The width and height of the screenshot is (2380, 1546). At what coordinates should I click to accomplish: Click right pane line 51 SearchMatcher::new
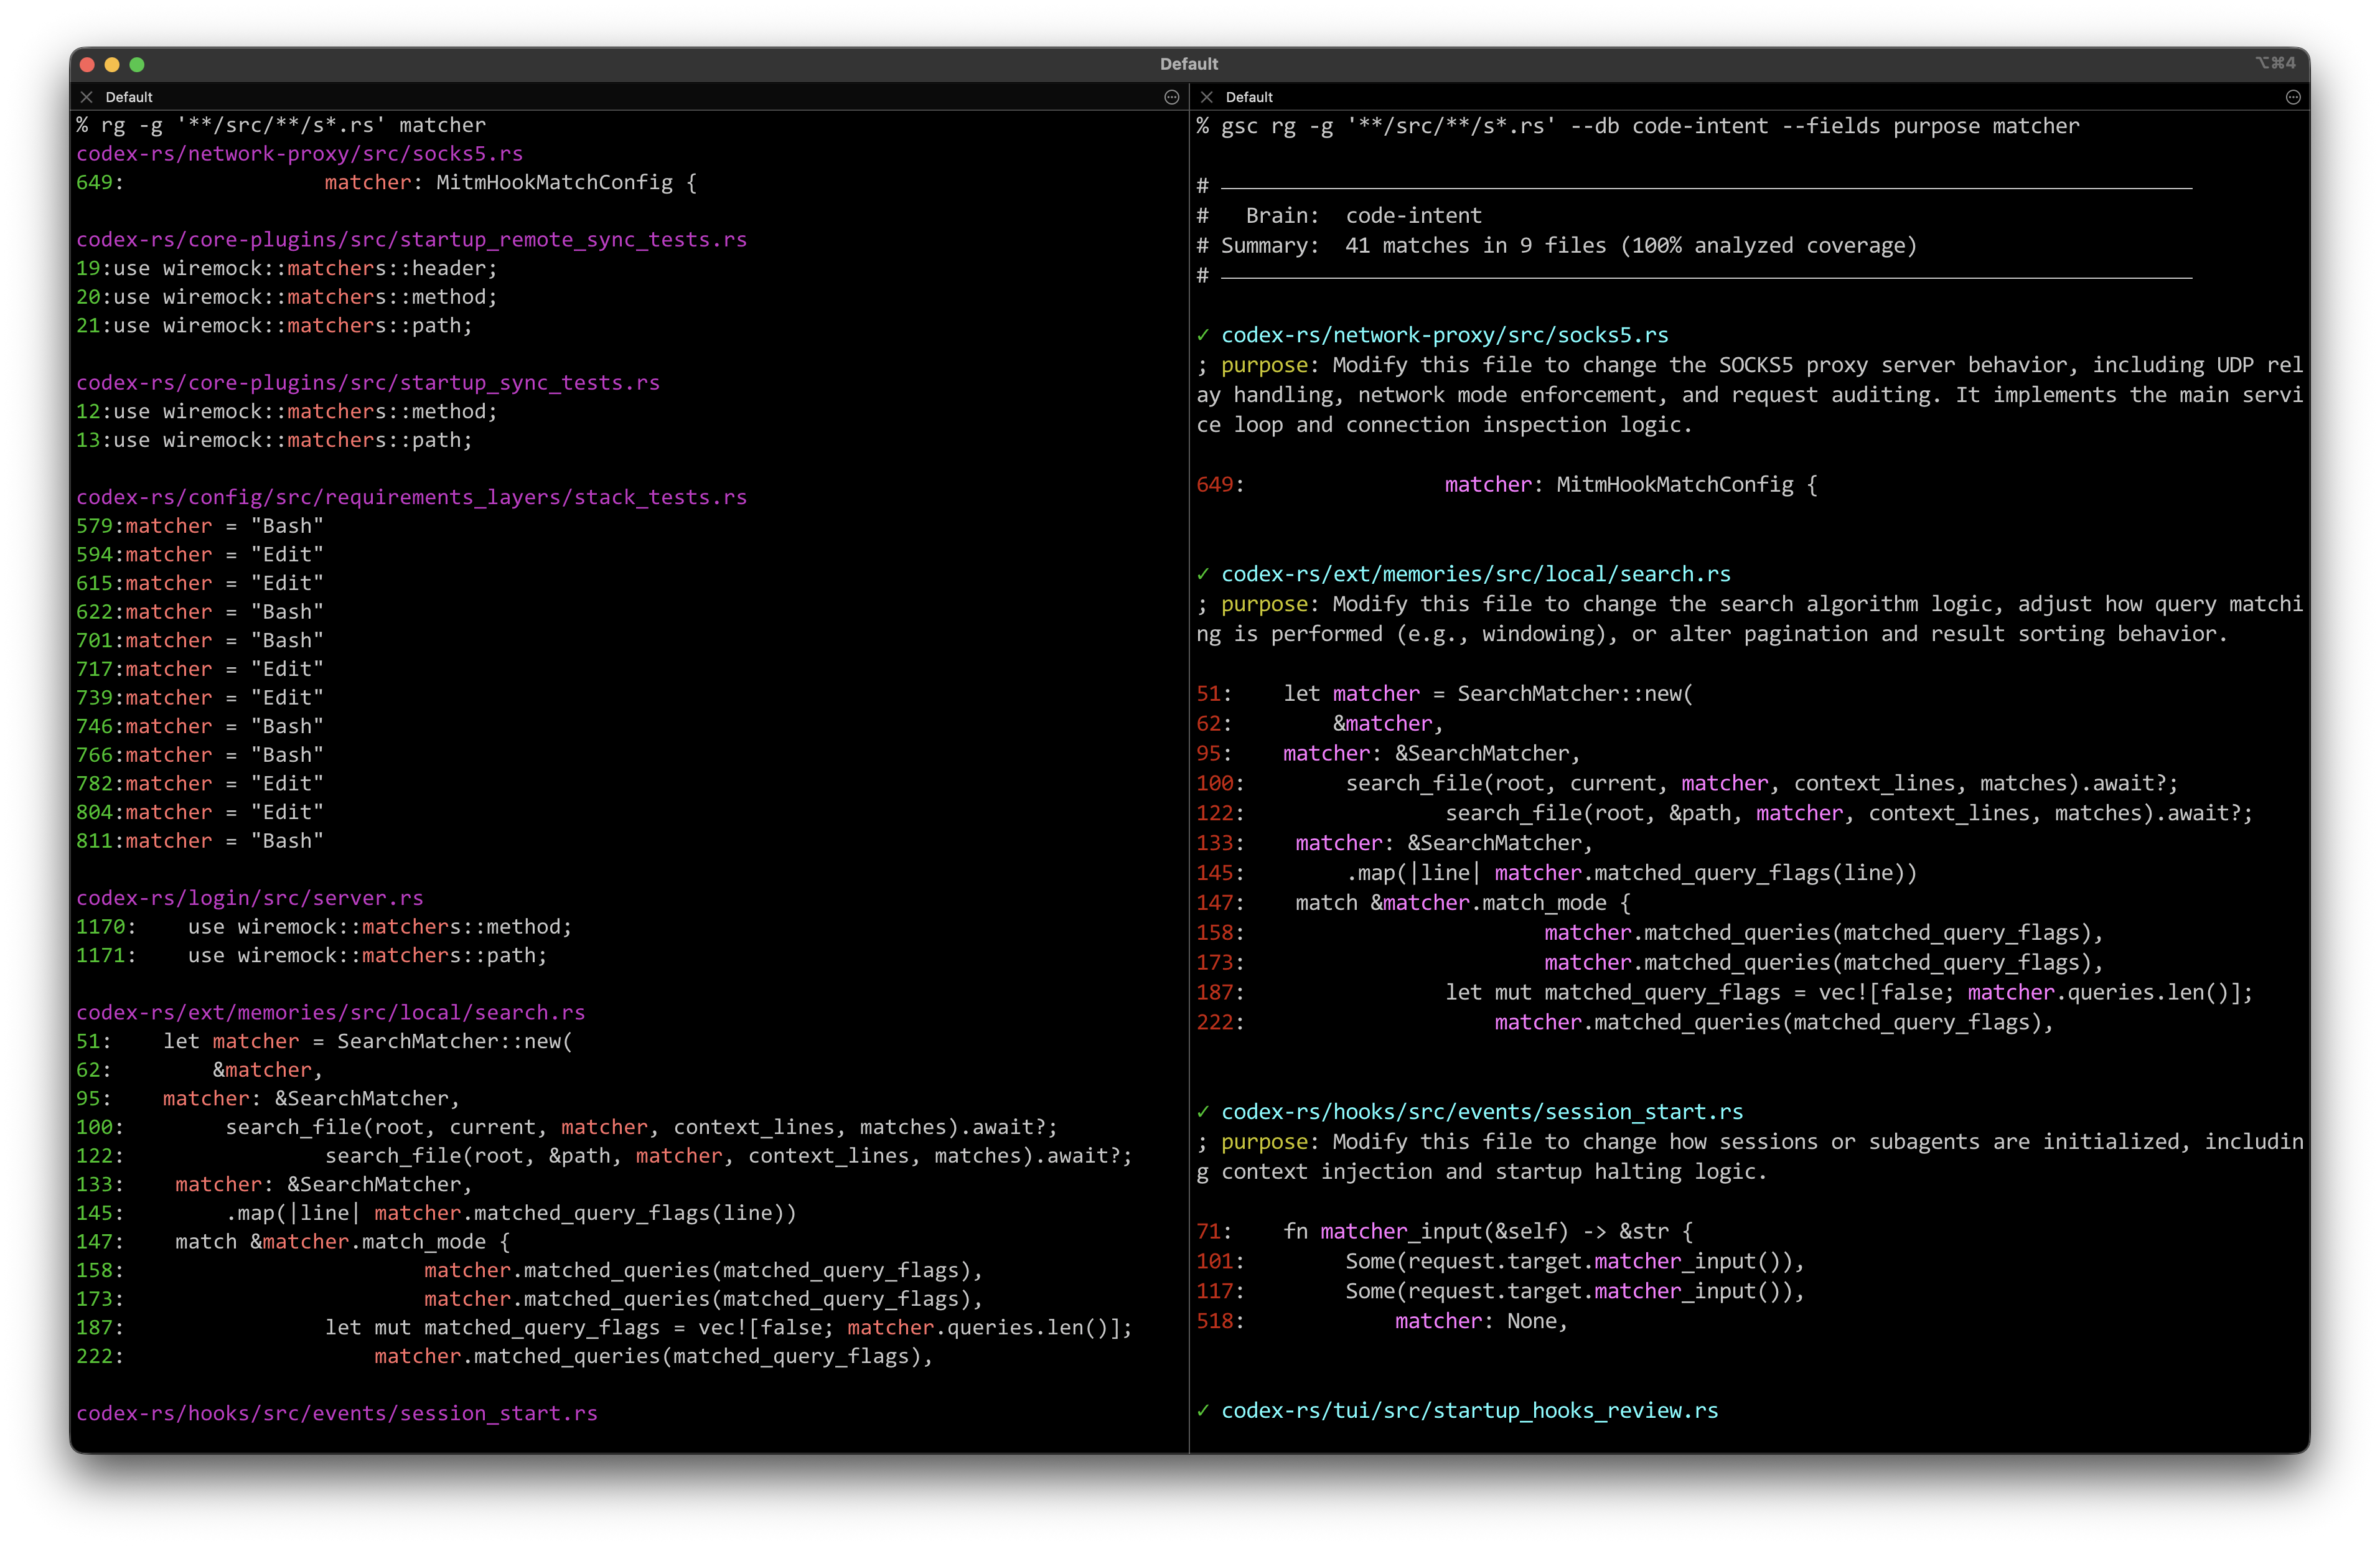1445,694
